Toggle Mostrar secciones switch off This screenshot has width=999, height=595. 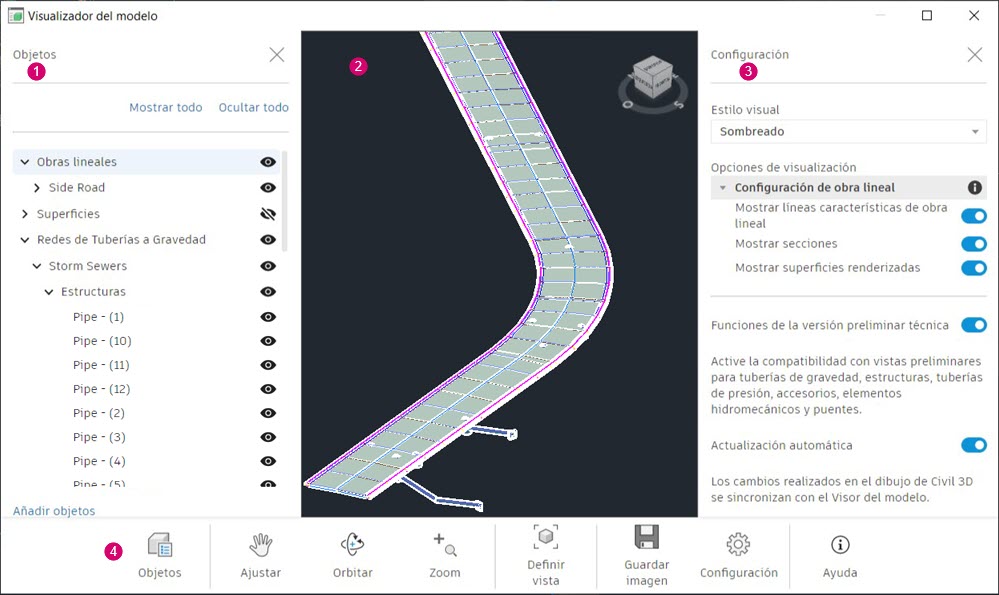click(974, 244)
